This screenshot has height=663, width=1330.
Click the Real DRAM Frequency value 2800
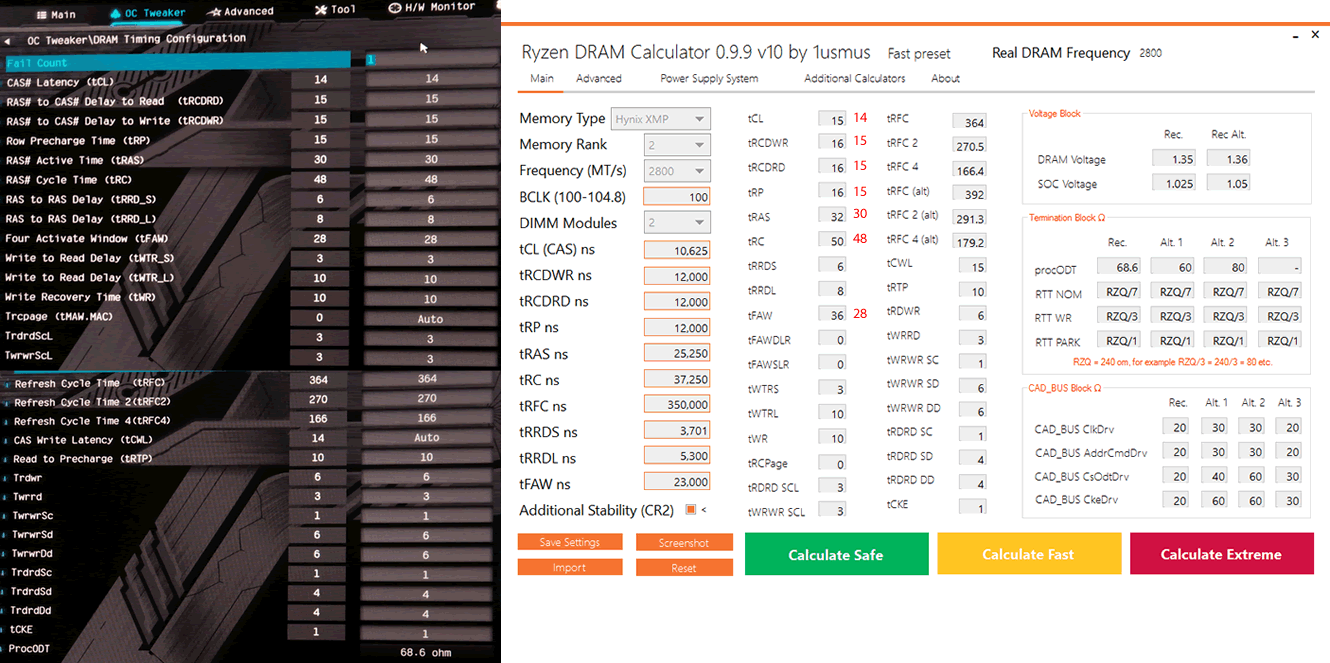point(1150,53)
